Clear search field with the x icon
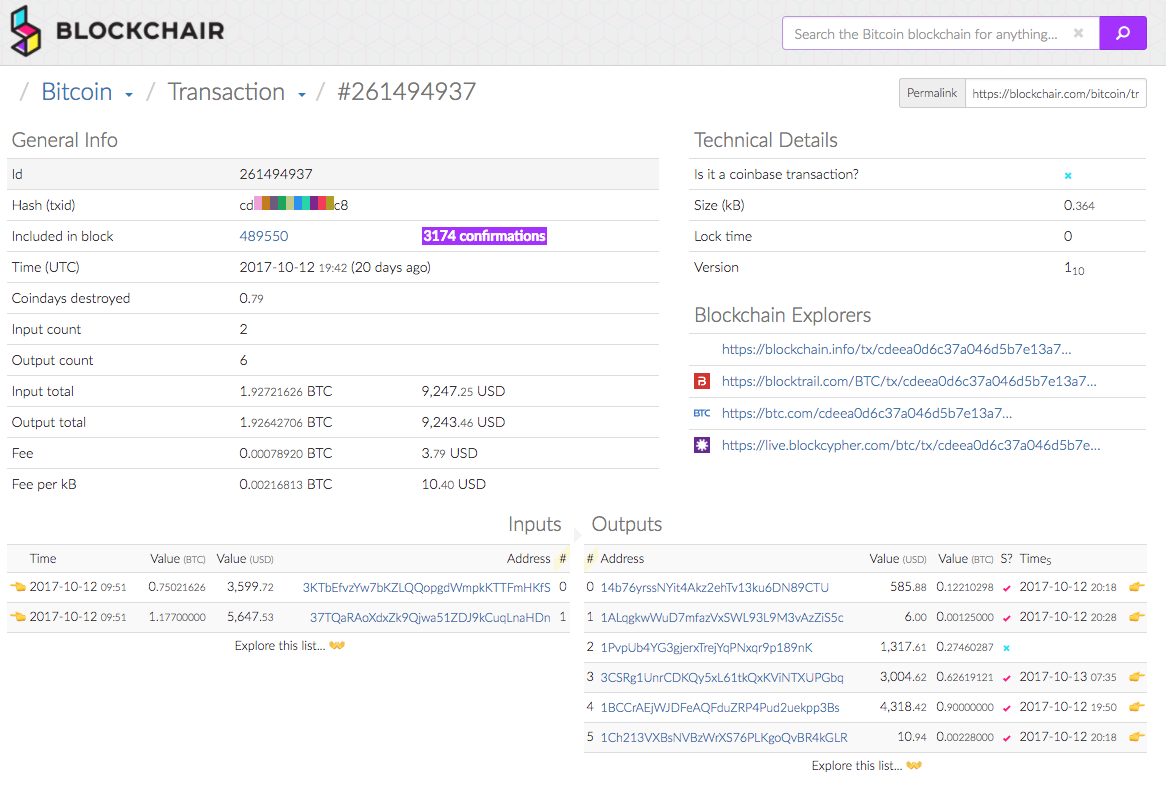 [x=1078, y=33]
